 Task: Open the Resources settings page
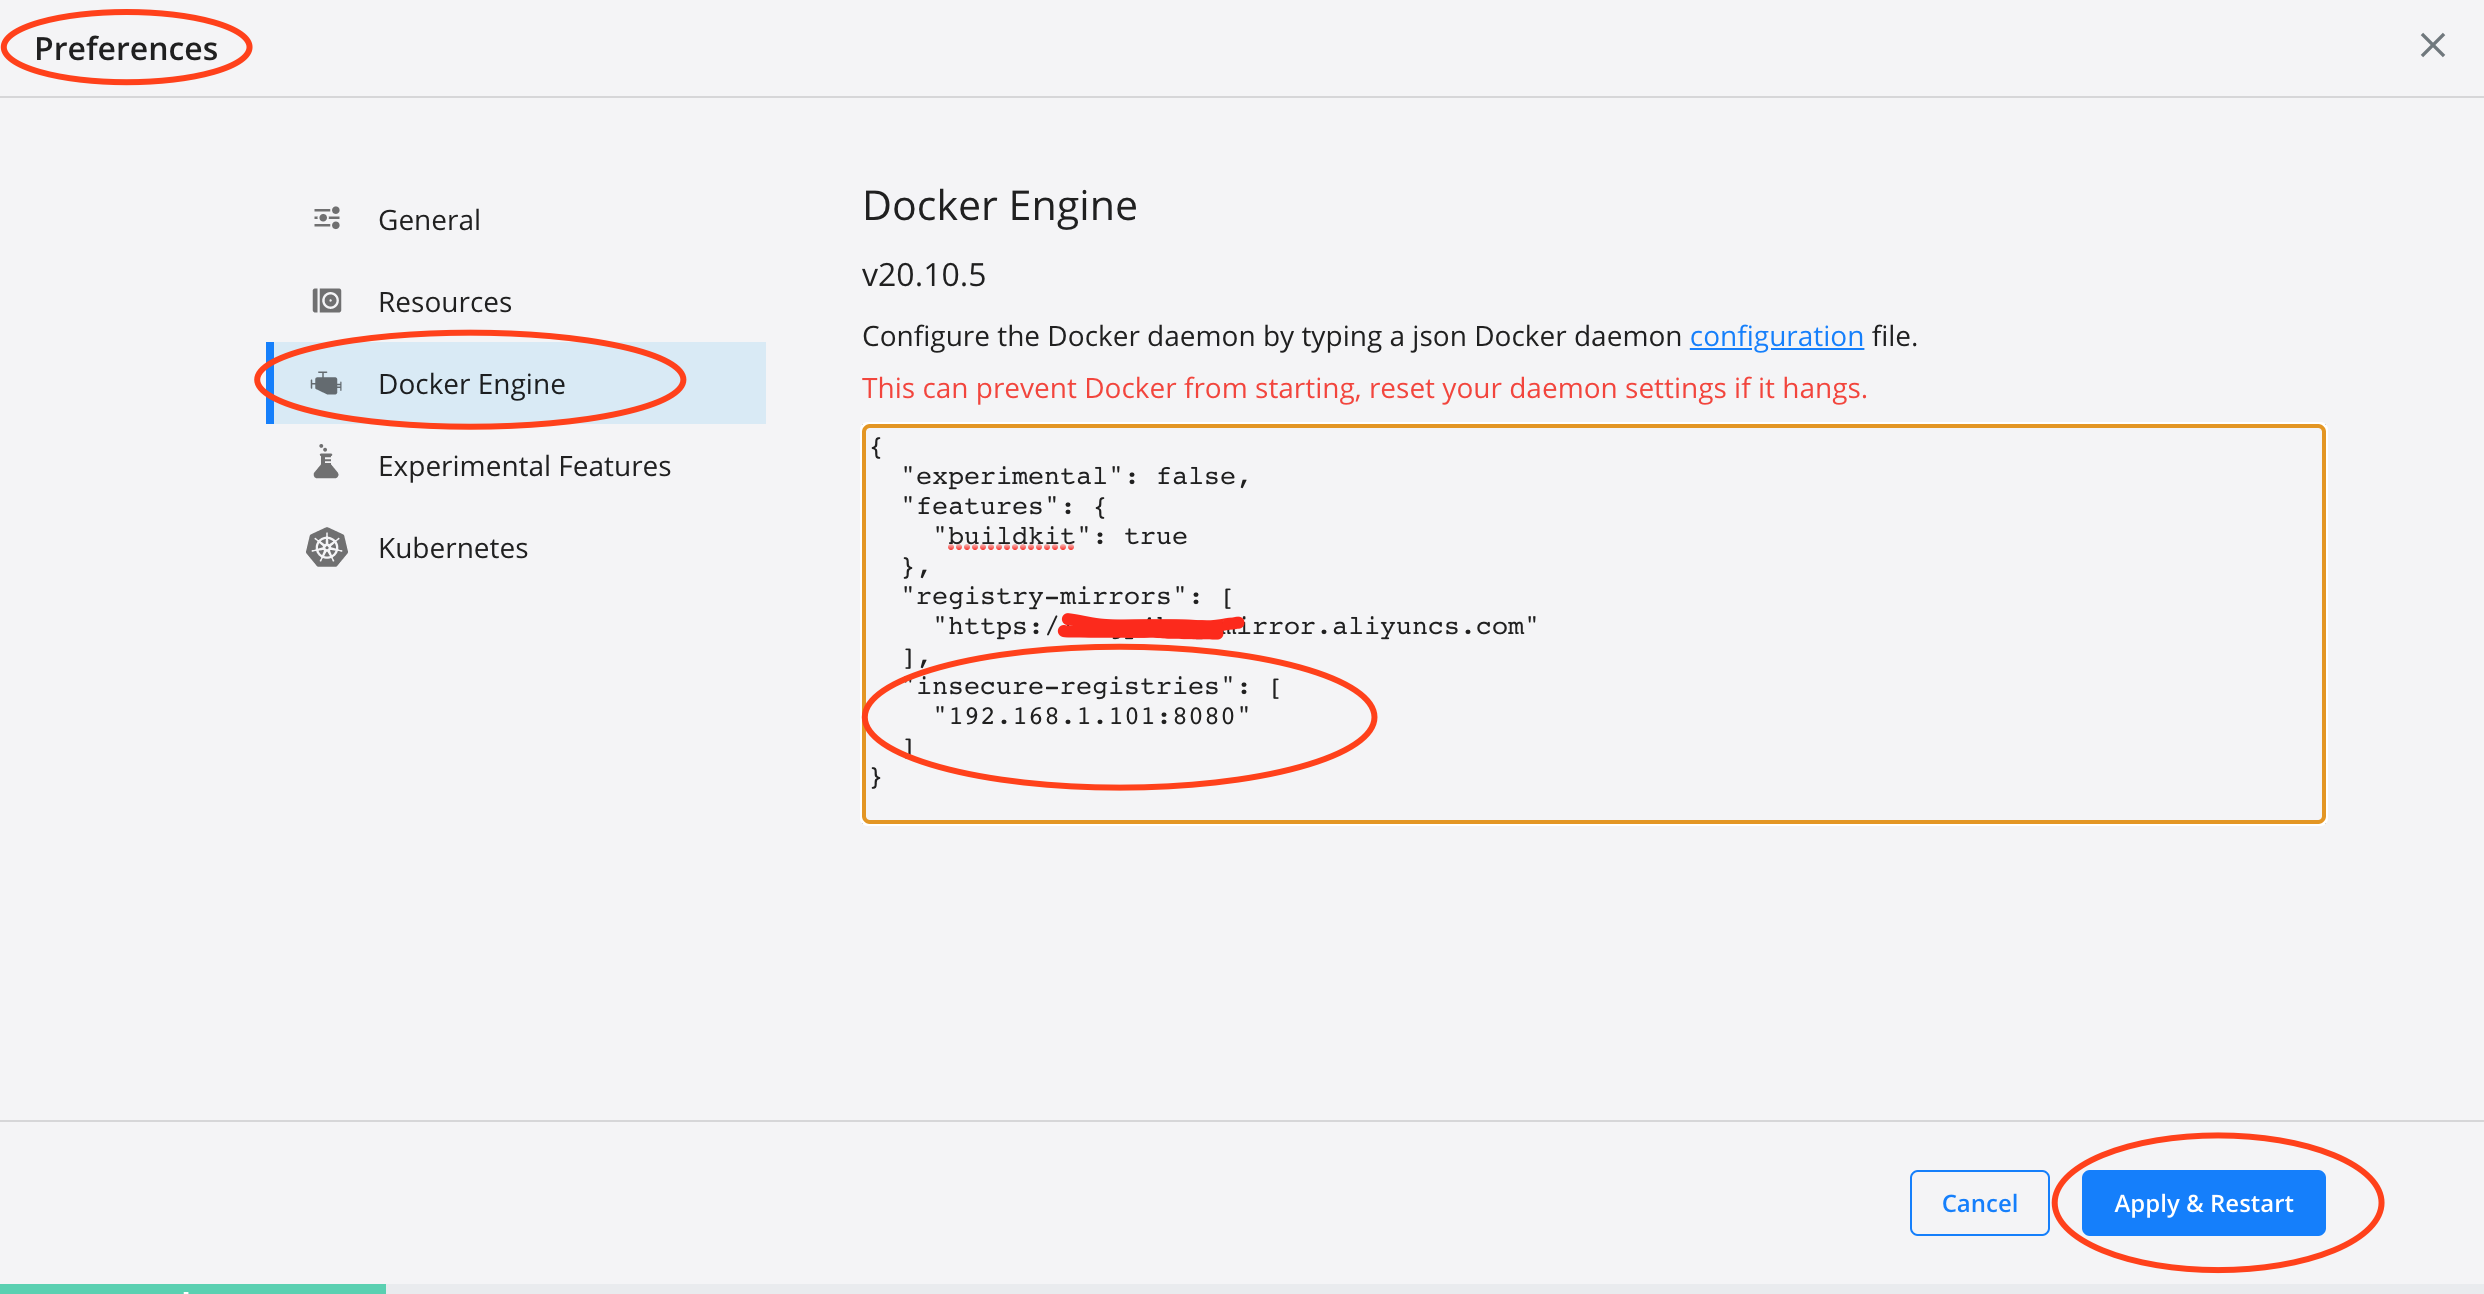pyautogui.click(x=444, y=300)
